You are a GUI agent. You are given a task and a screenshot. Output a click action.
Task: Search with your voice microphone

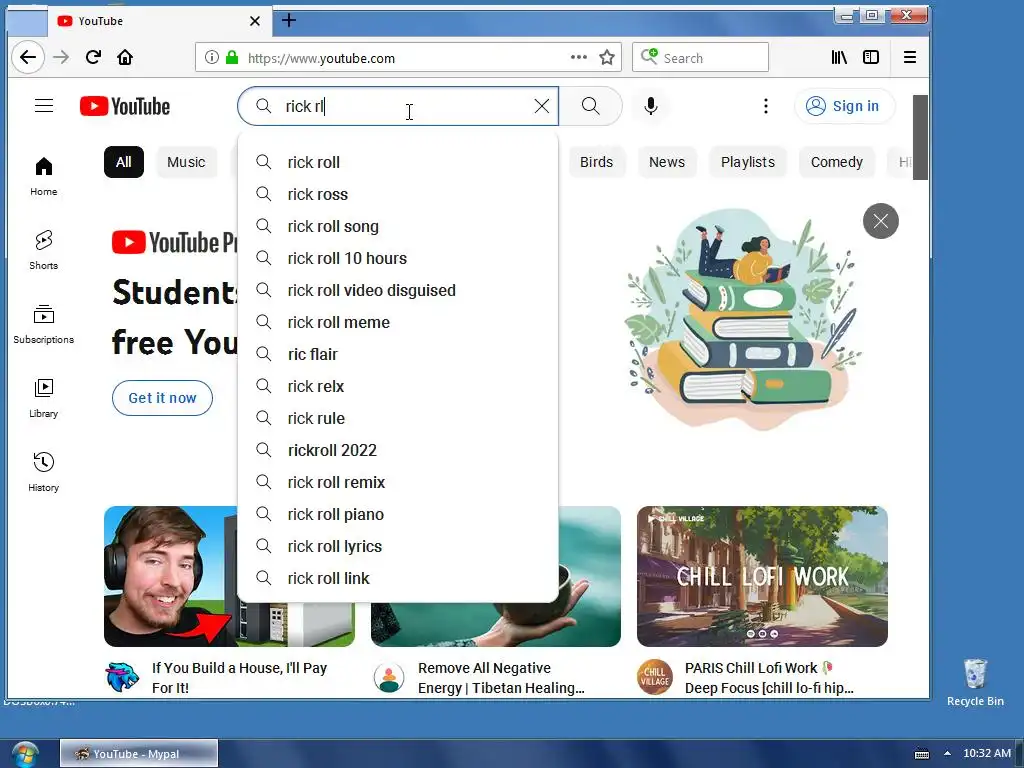(x=650, y=106)
